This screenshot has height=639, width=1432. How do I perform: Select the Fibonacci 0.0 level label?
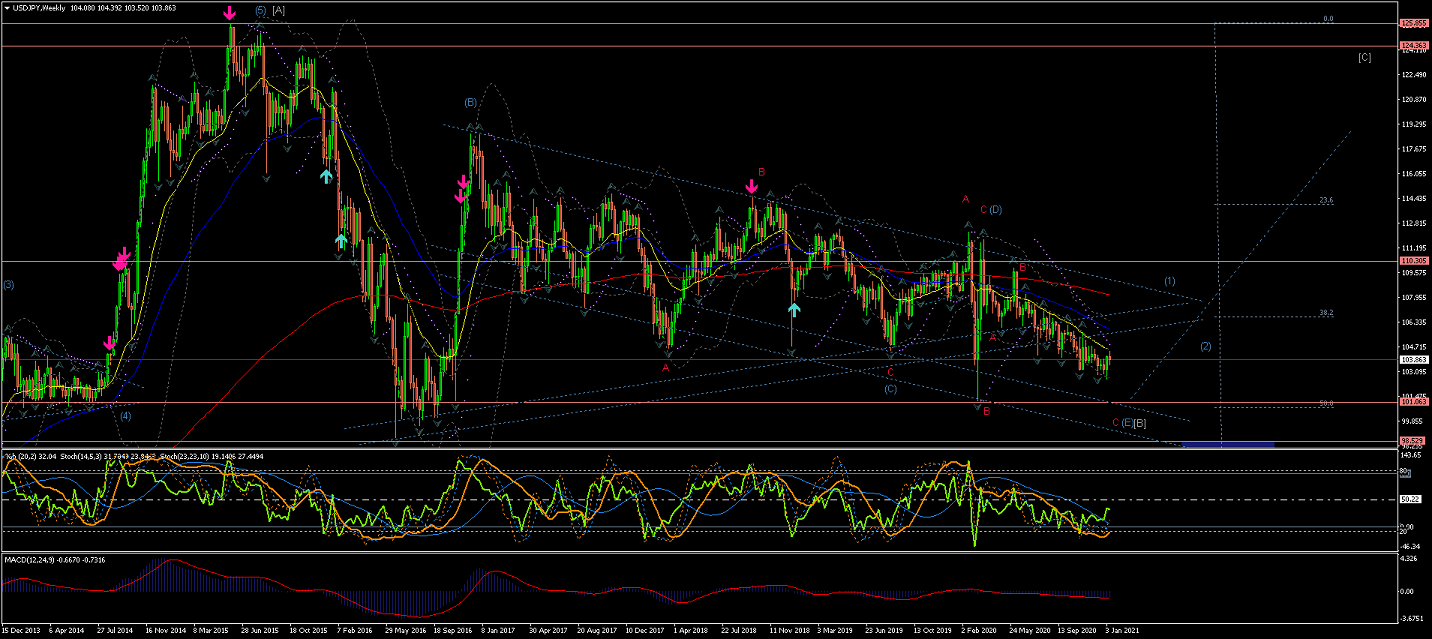point(1328,18)
